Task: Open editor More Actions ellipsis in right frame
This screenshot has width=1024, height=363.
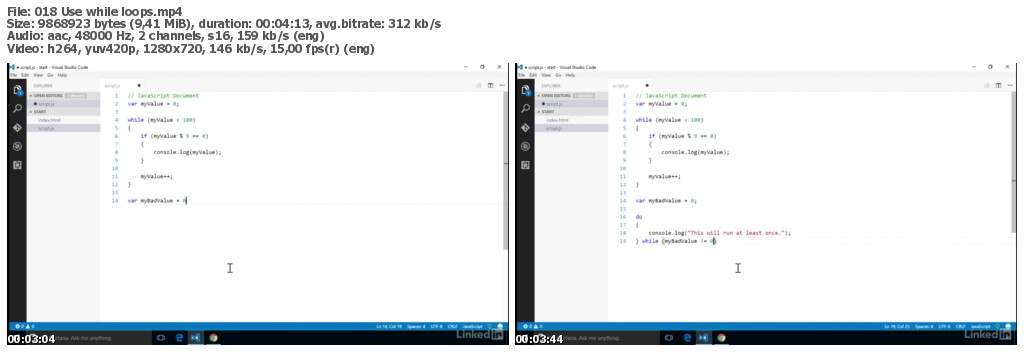Action: point(1009,85)
